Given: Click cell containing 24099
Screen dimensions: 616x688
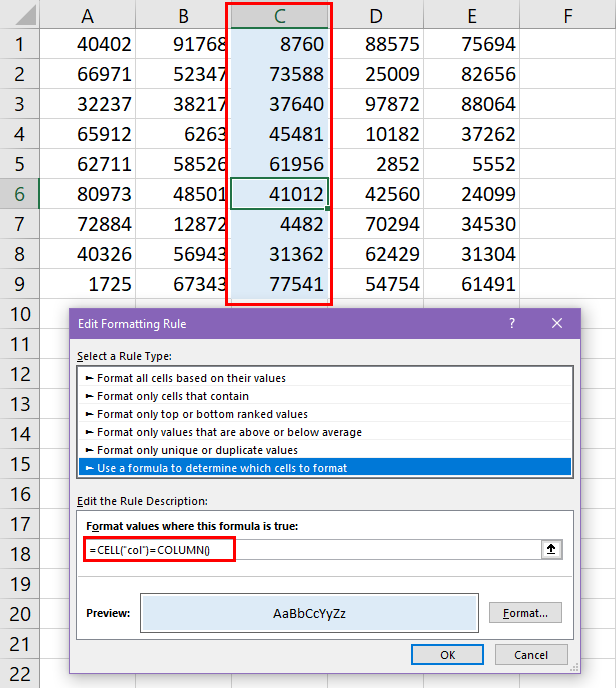Looking at the screenshot, I should point(472,194).
